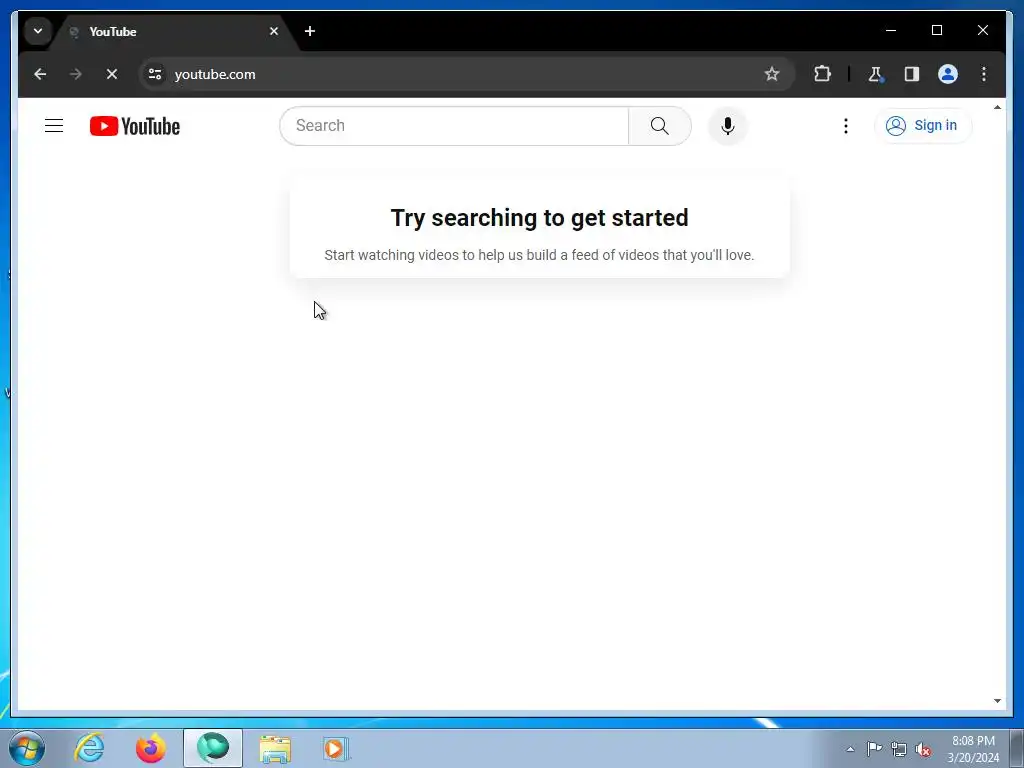
Task: Toggle the browser side panel
Action: tap(912, 74)
